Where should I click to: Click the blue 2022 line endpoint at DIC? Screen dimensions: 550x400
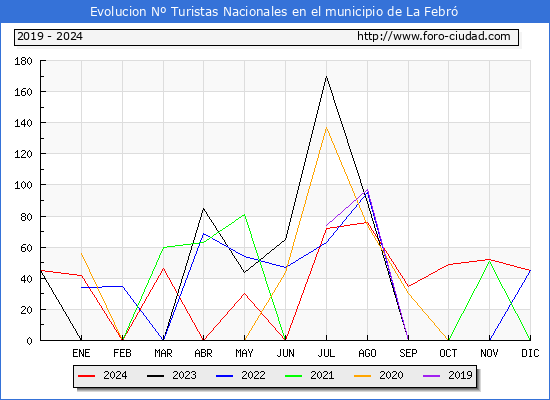coord(530,271)
